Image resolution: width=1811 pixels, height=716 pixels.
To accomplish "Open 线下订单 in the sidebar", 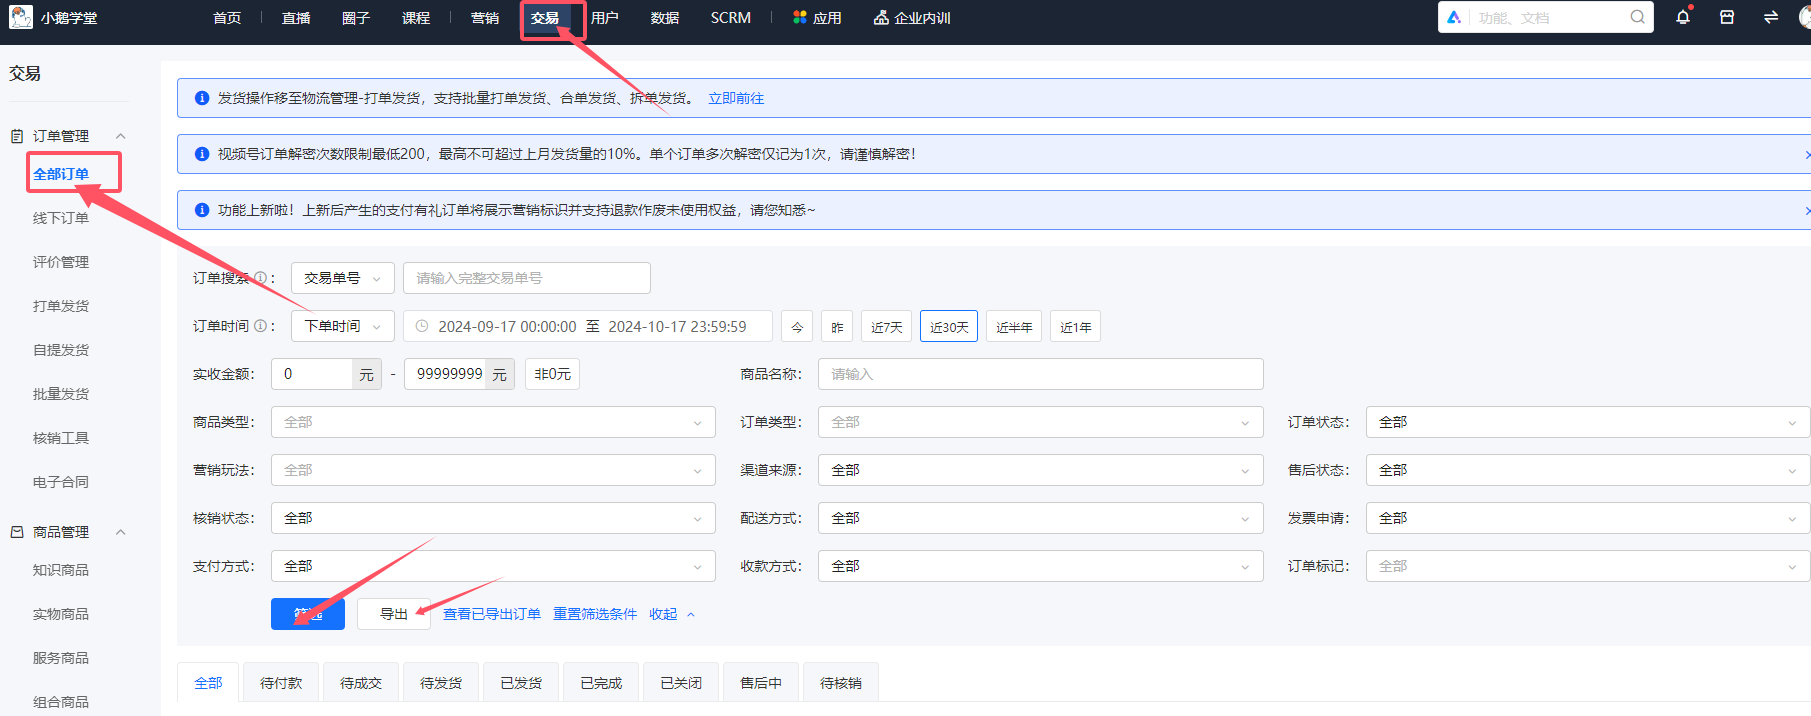I will pos(61,218).
